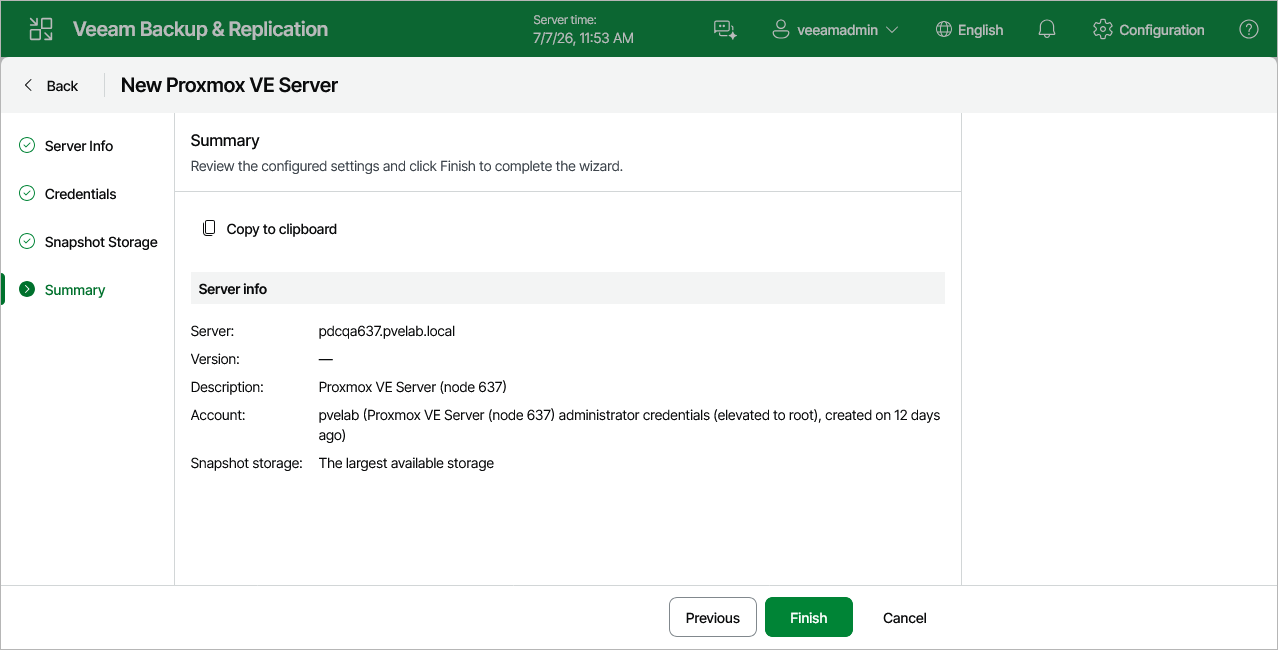Click the Version: label
Image resolution: width=1278 pixels, height=650 pixels.
pyautogui.click(x=215, y=359)
